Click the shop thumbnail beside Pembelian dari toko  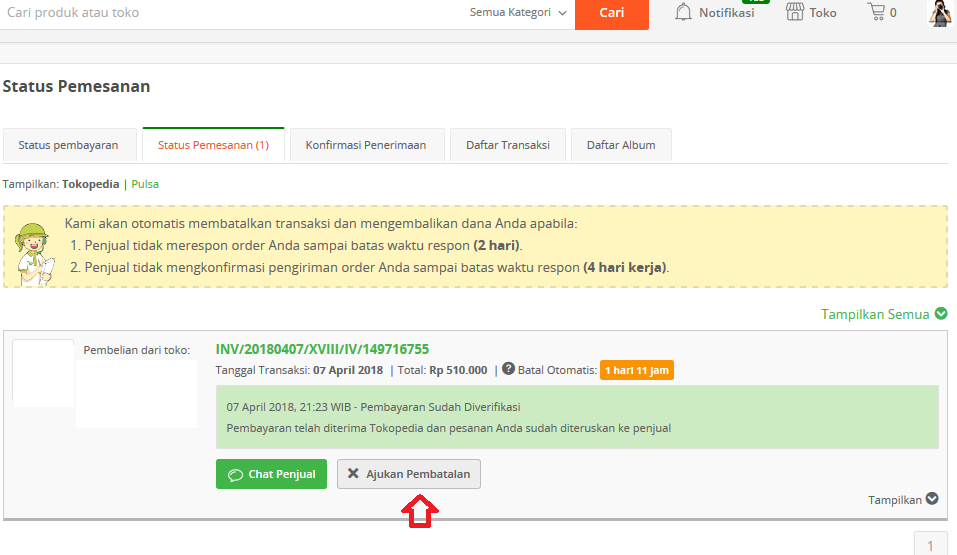tap(43, 372)
